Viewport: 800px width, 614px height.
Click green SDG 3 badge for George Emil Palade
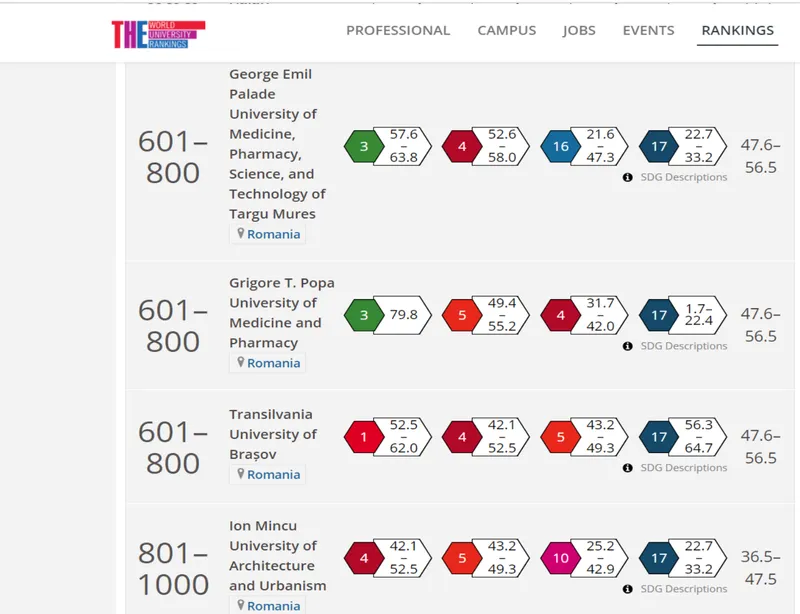pos(364,147)
